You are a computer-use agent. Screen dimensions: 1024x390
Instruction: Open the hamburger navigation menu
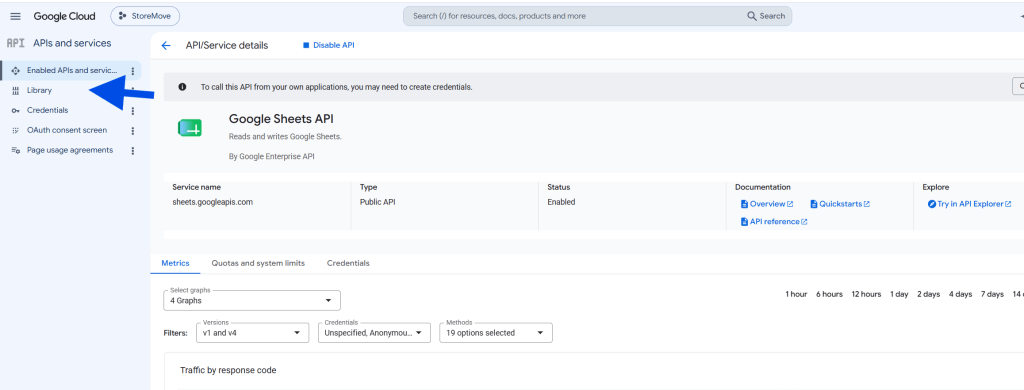[x=16, y=16]
